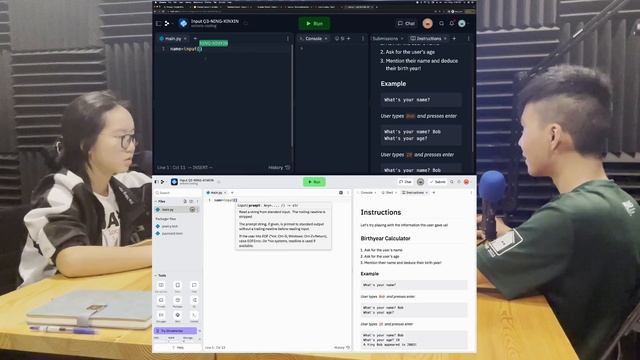The height and width of the screenshot is (360, 640).
Task: Open the account avatar menu in the dark window
Action: point(462,24)
